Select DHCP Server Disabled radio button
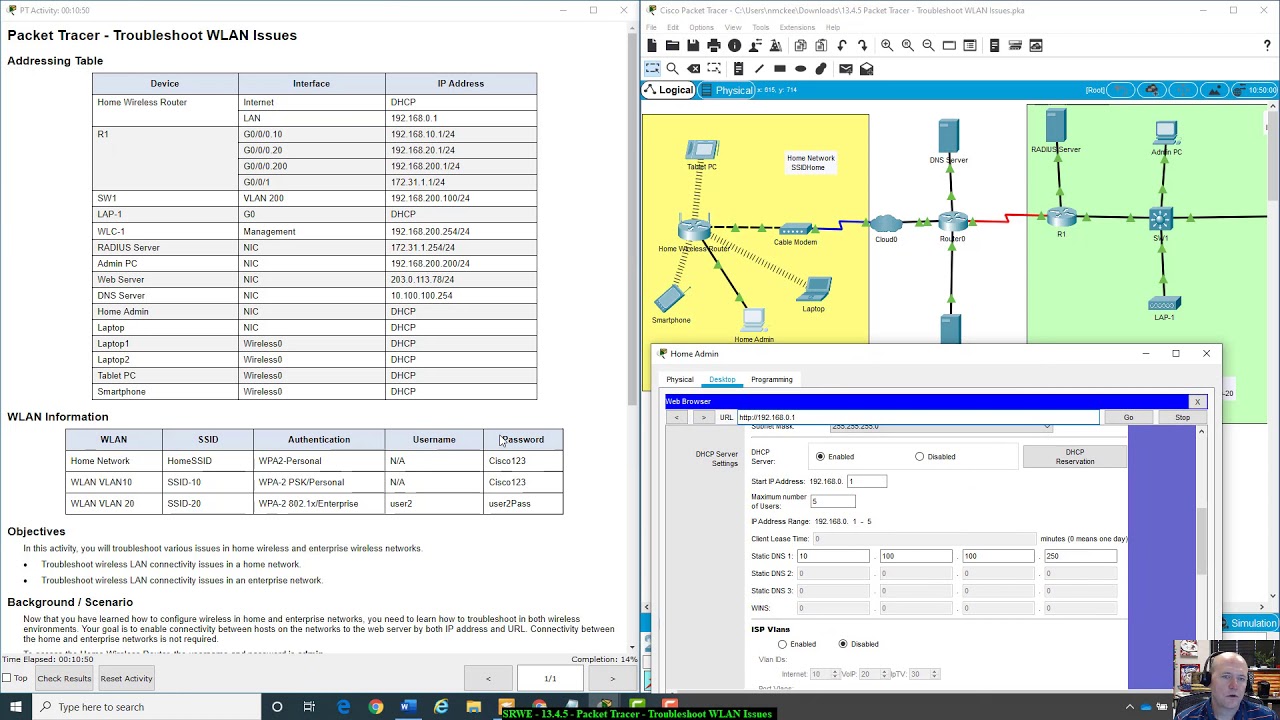1280x720 pixels. click(x=919, y=457)
